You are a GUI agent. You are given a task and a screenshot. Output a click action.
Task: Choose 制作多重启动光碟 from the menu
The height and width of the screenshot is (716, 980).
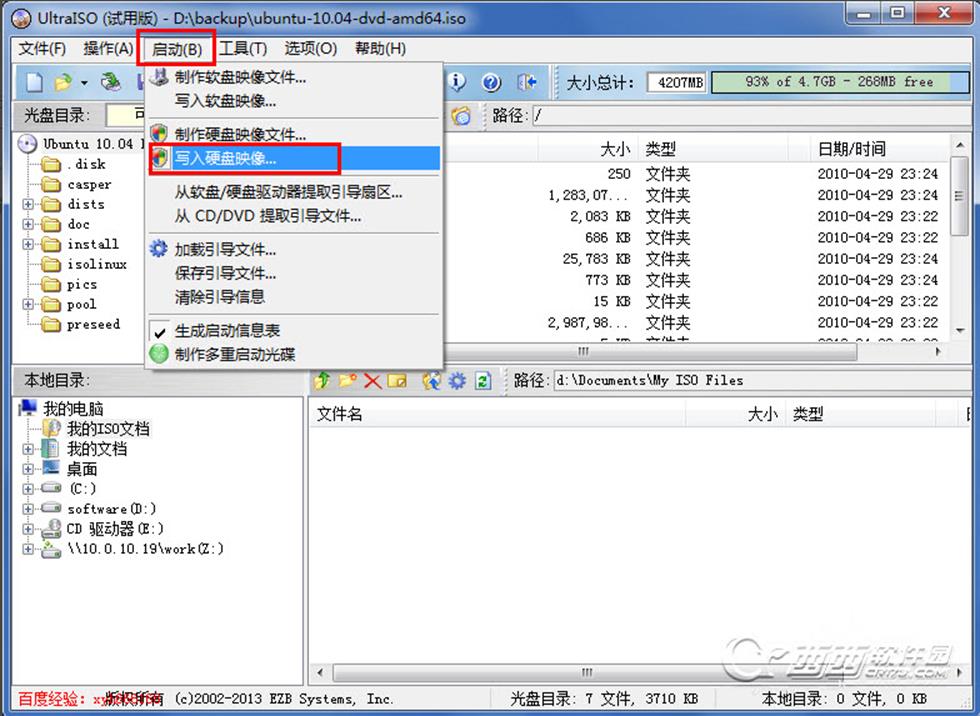pos(234,354)
